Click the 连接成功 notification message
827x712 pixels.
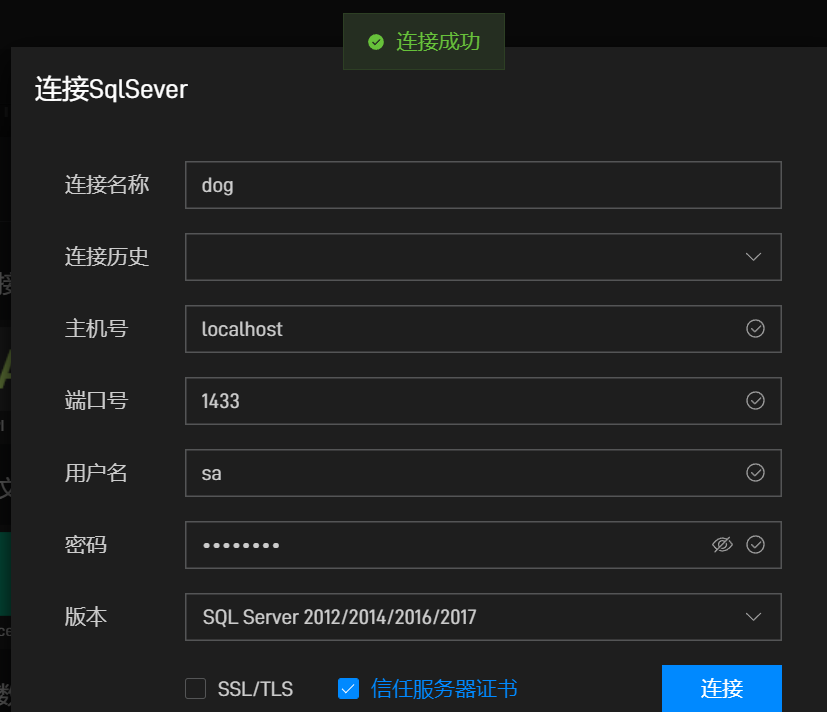[438, 42]
